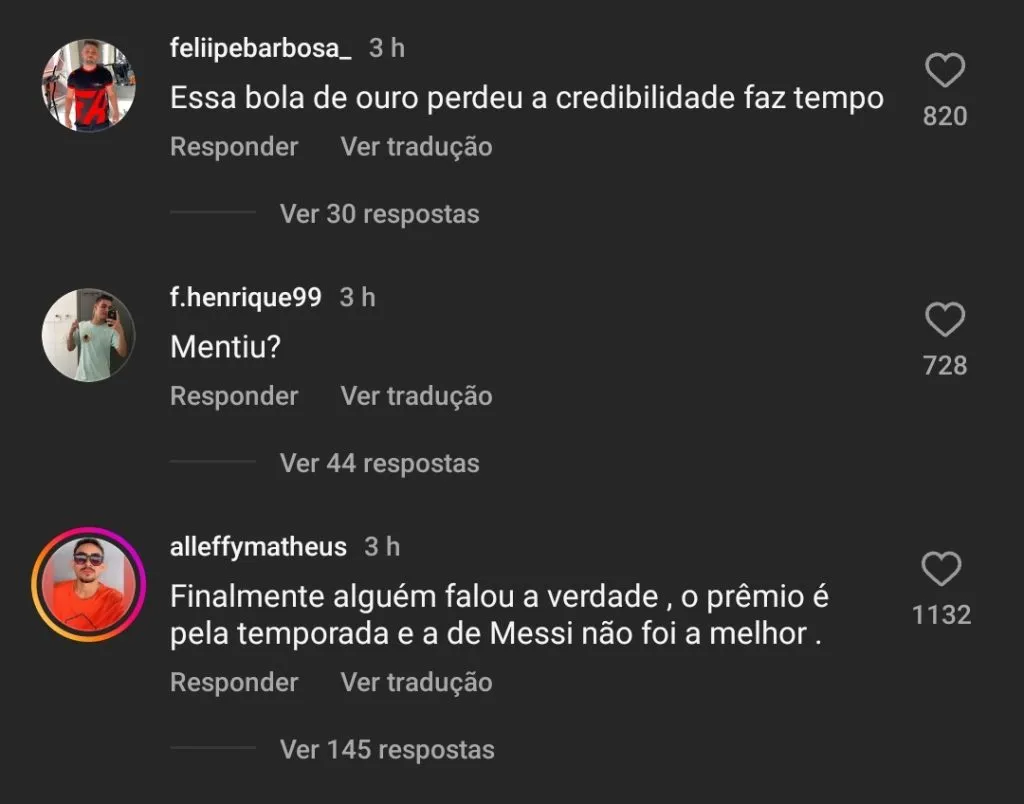The height and width of the screenshot is (804, 1024).
Task: View the 1132 likes count
Action: (x=941, y=615)
